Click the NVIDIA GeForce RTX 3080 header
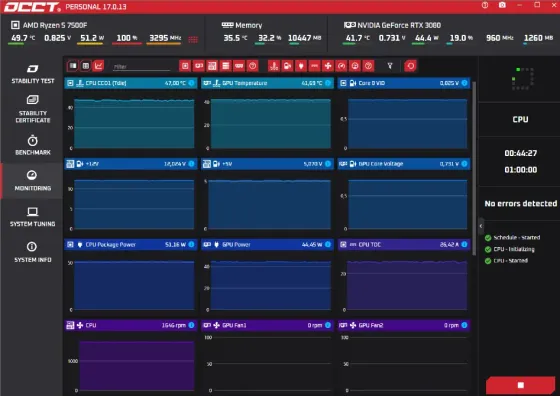 click(392, 25)
